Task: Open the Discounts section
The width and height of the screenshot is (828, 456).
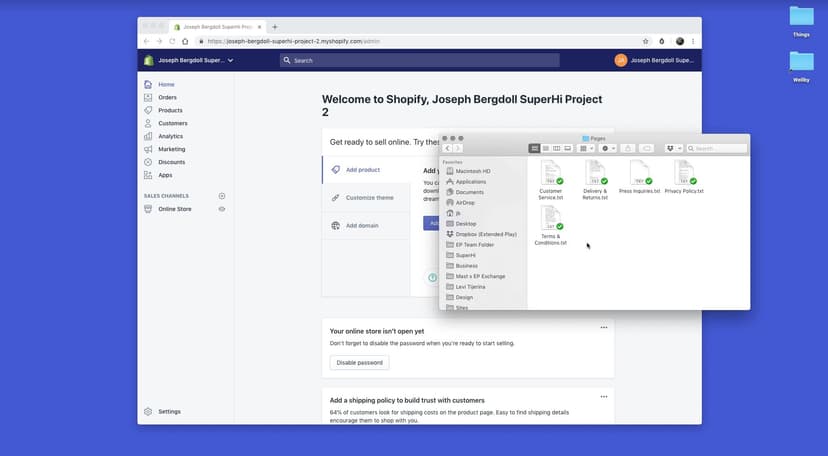Action: [171, 162]
